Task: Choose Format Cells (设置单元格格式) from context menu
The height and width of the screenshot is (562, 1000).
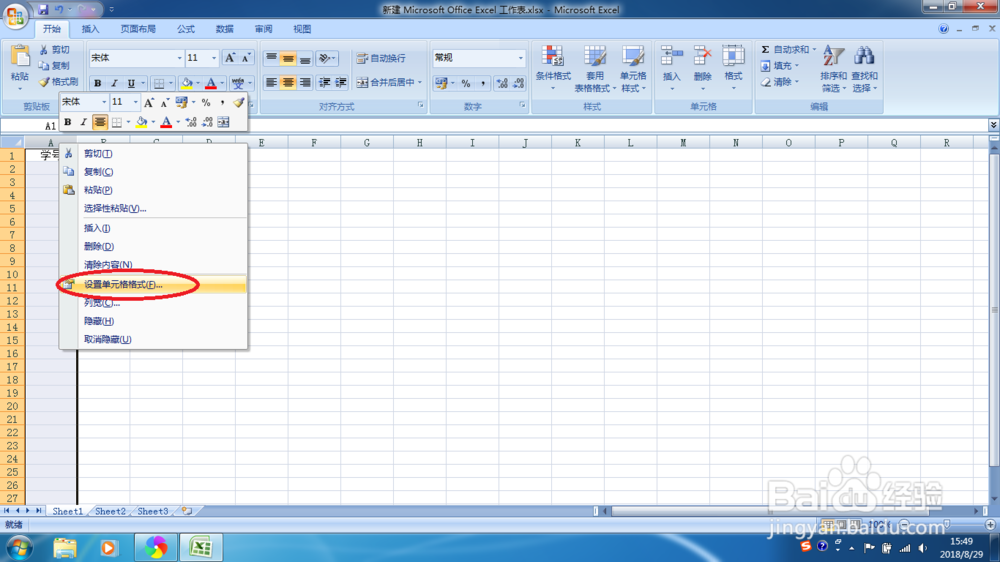Action: (152, 285)
